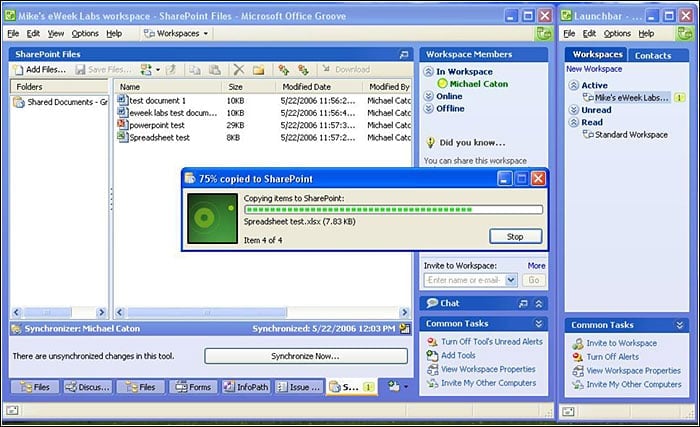Open the View menu in main window
Screen dimensions: 700x427
[x=56, y=33]
